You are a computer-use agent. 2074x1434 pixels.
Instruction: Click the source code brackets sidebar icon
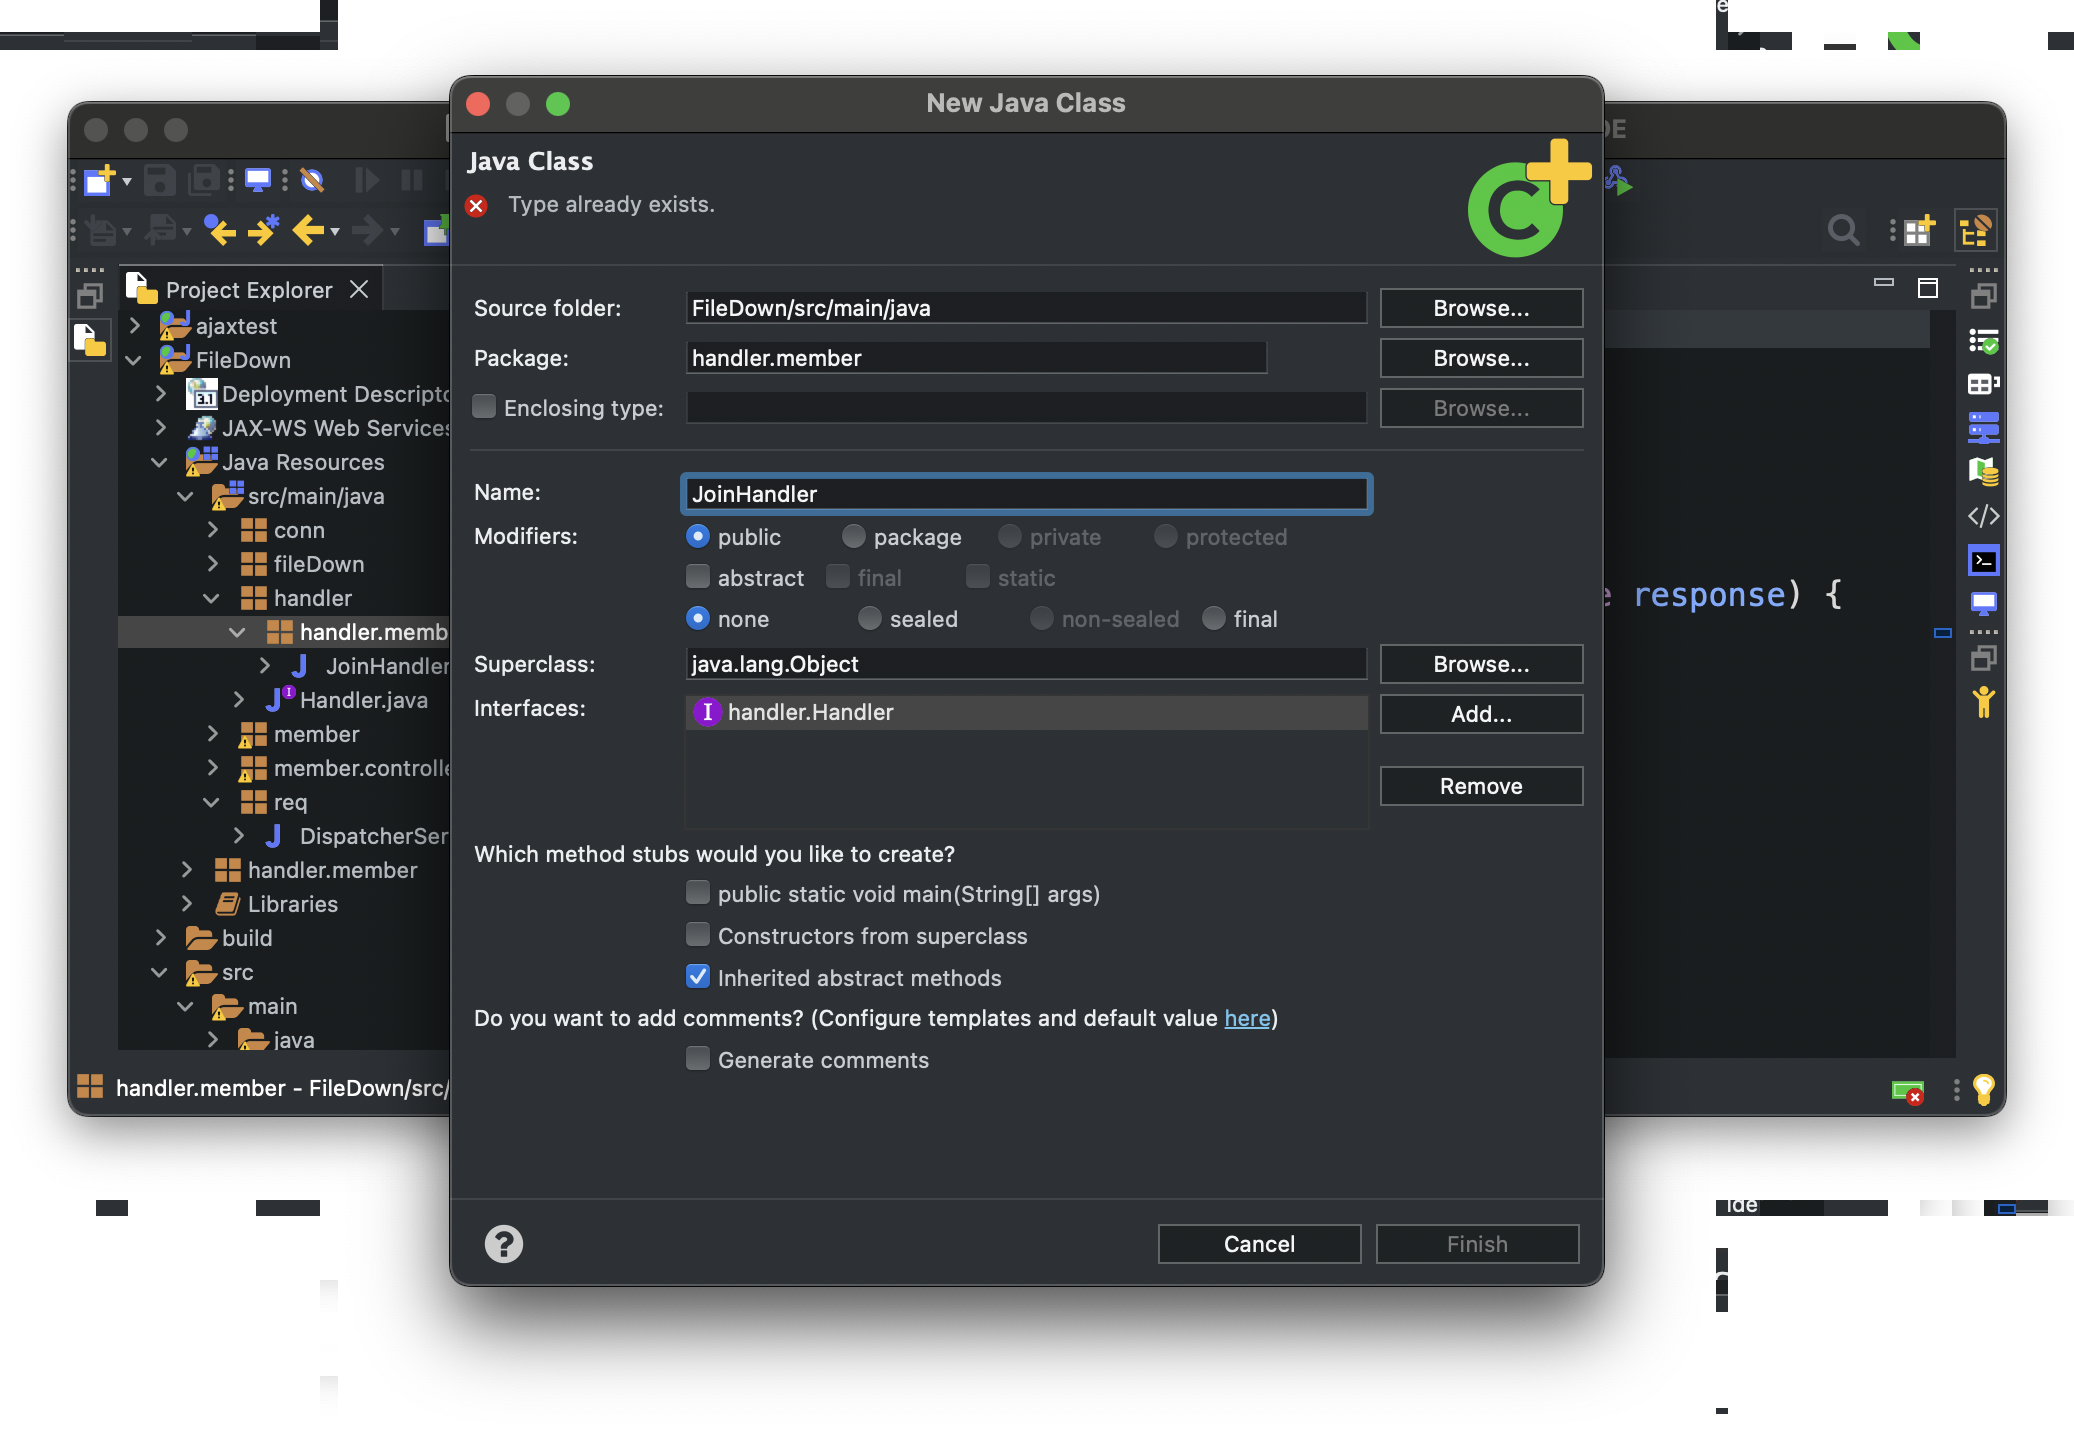(x=1983, y=516)
